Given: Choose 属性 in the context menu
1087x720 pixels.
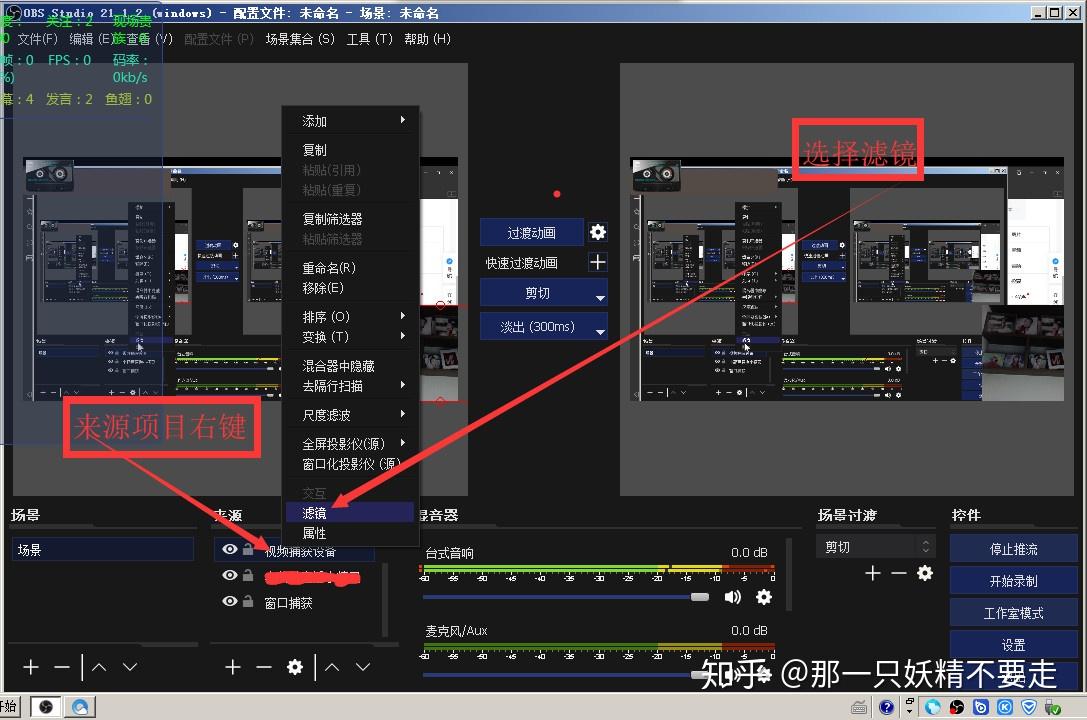Looking at the screenshot, I should point(350,533).
